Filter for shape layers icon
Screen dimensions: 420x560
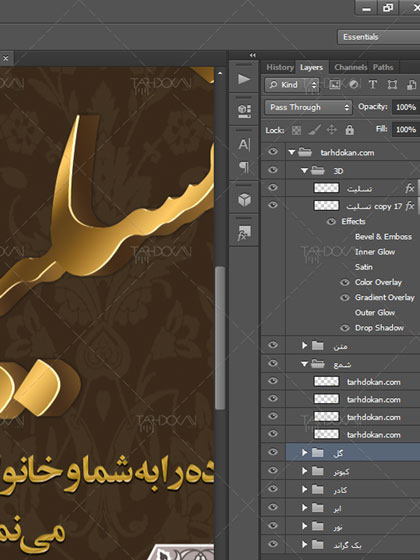[x=392, y=85]
